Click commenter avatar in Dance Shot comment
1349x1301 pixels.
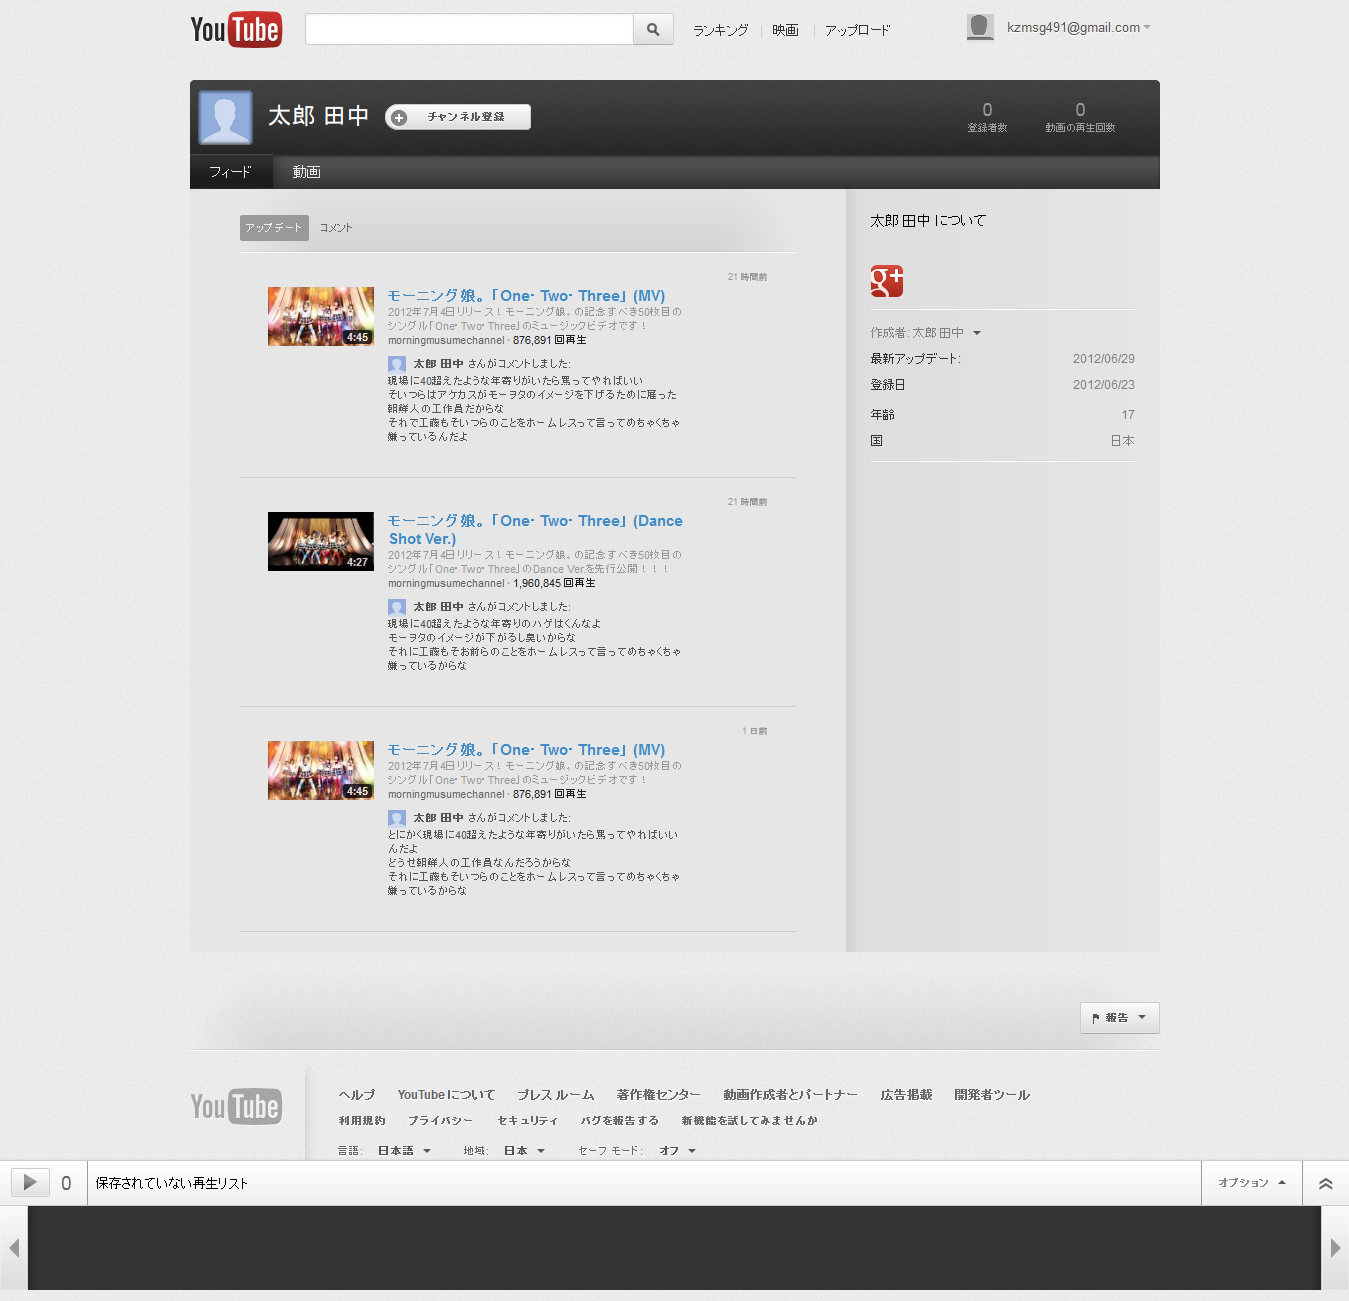(x=397, y=607)
